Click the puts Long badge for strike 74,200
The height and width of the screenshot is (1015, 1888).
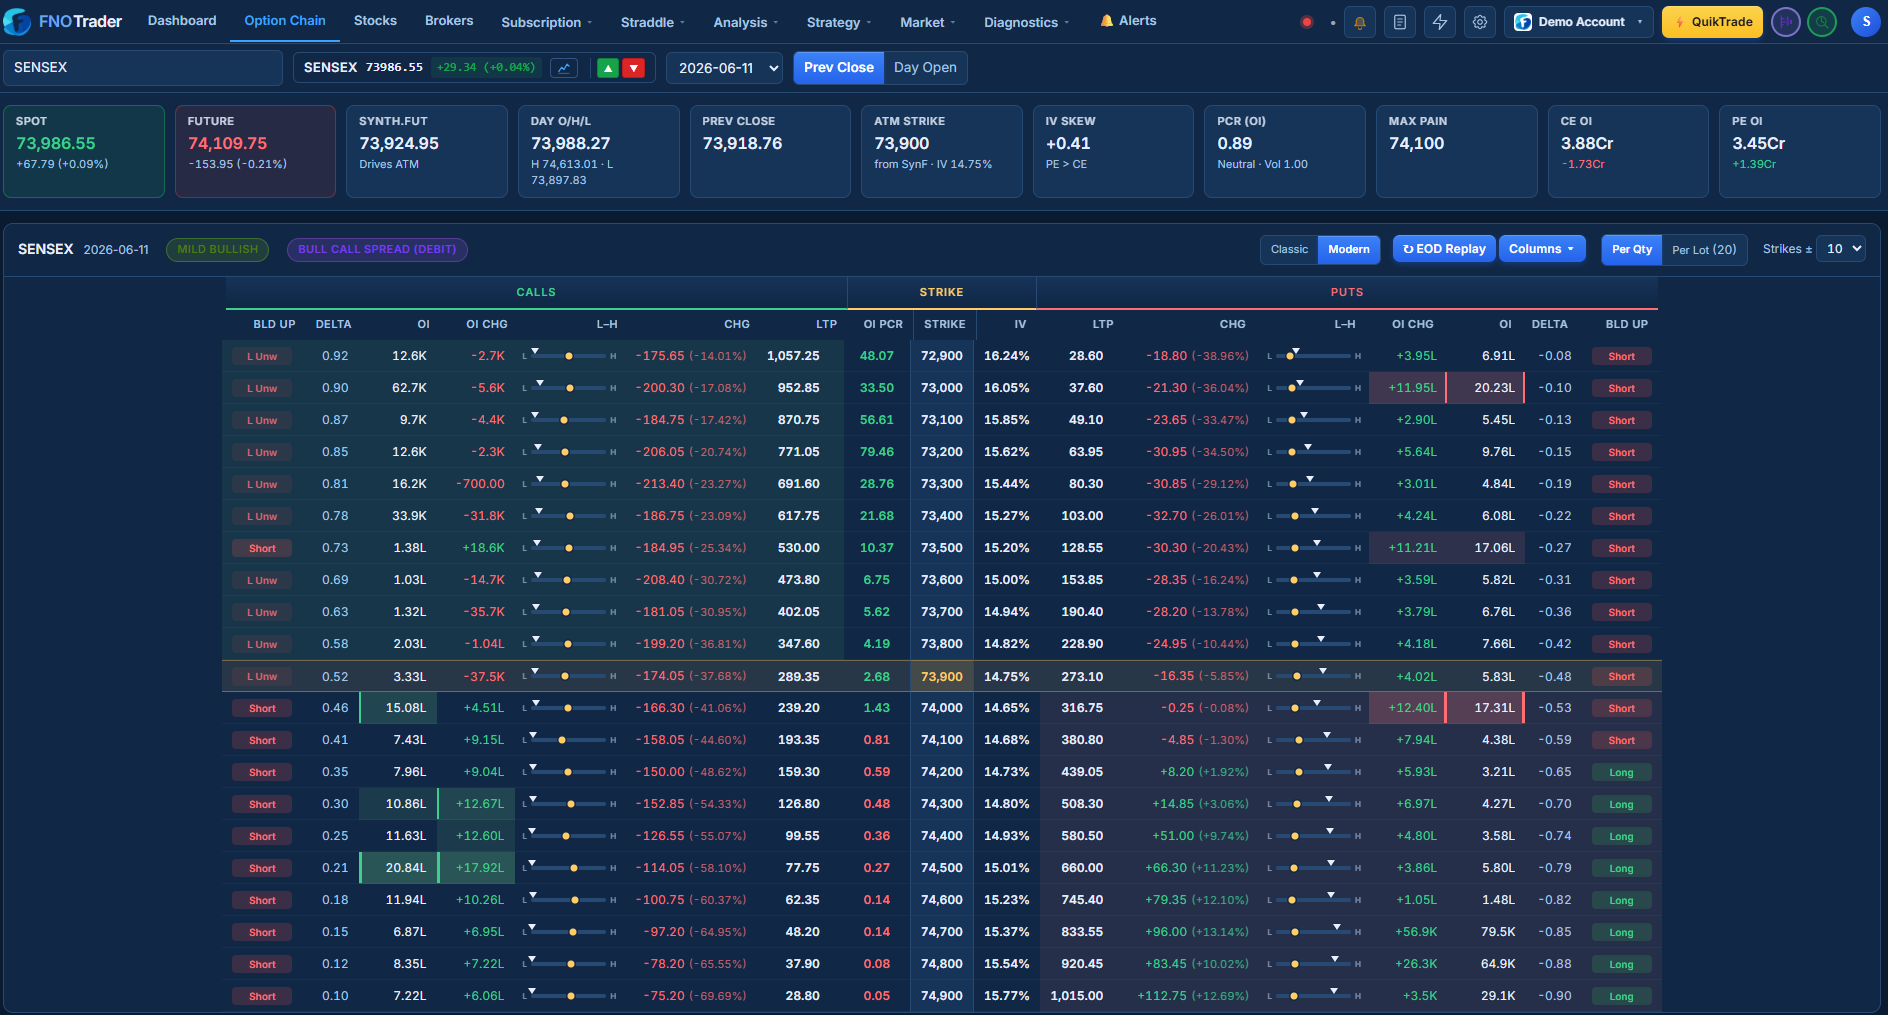click(1621, 772)
